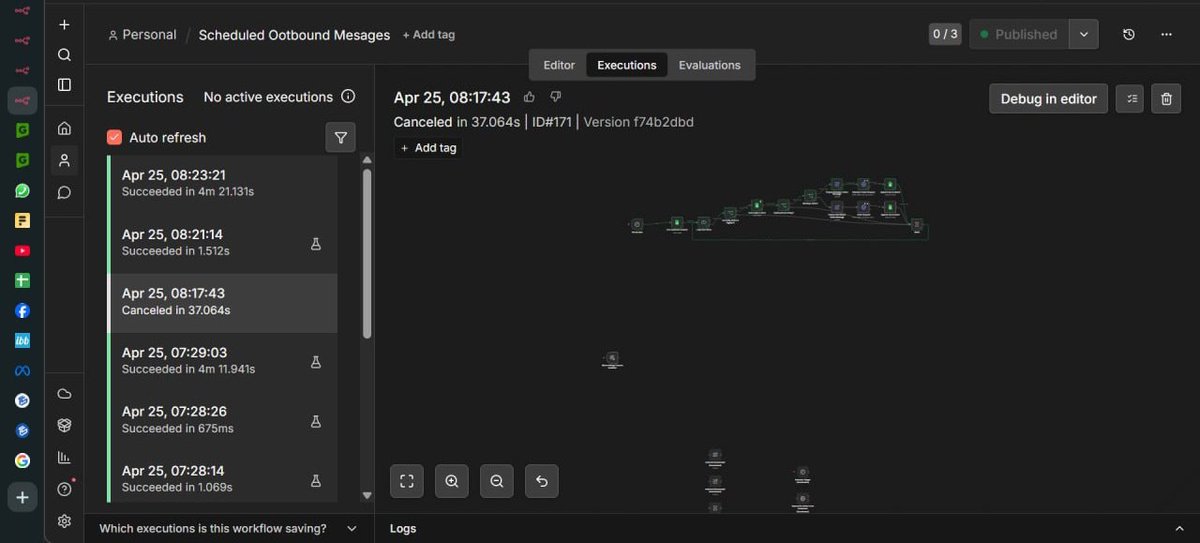Viewport: 1200px width, 543px height.
Task: Click Add tag next to the workflow name
Action: 428,34
